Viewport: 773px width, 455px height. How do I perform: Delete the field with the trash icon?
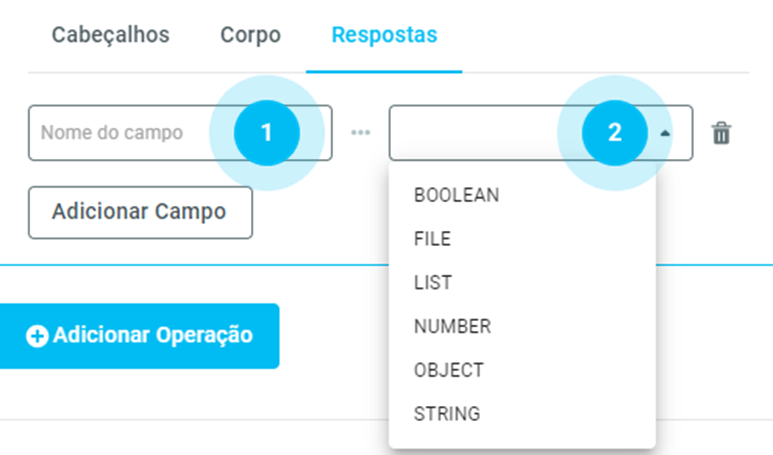pos(721,133)
